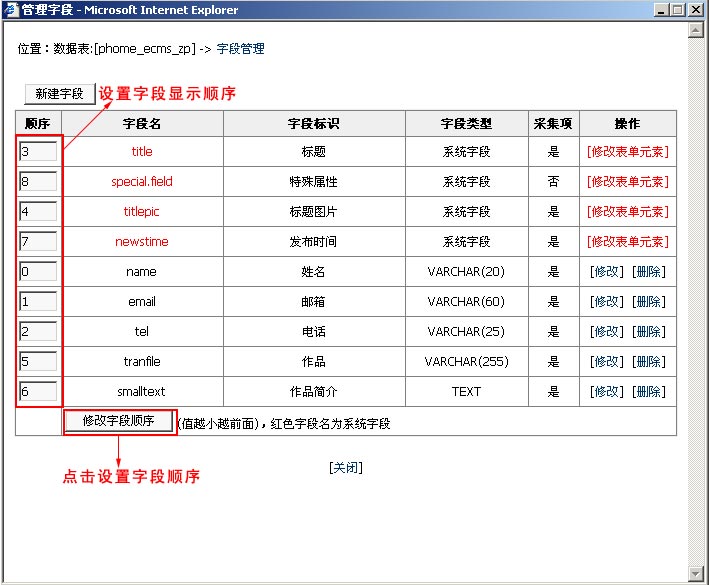Click the Internet Explorer title bar icon
The height and width of the screenshot is (585, 709).
11,10
